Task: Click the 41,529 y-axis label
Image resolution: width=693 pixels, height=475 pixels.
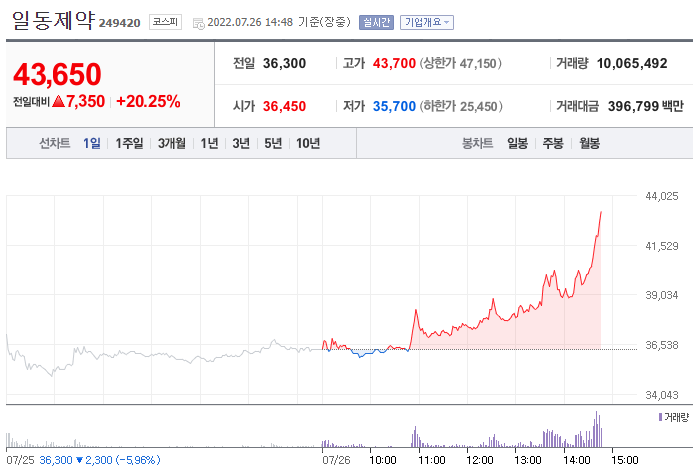Action: pos(662,246)
